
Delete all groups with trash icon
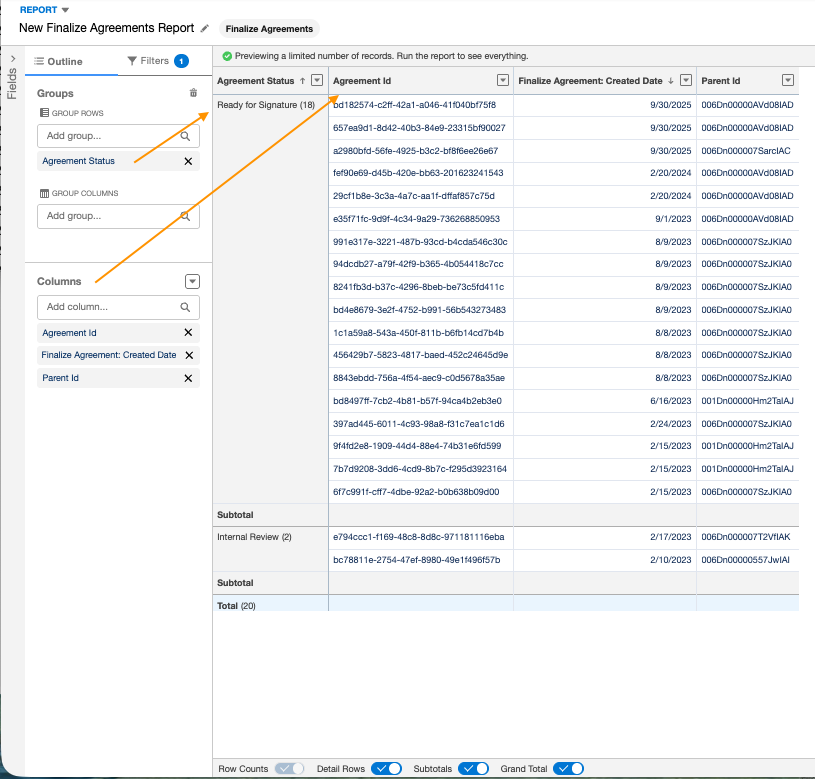pyautogui.click(x=193, y=93)
